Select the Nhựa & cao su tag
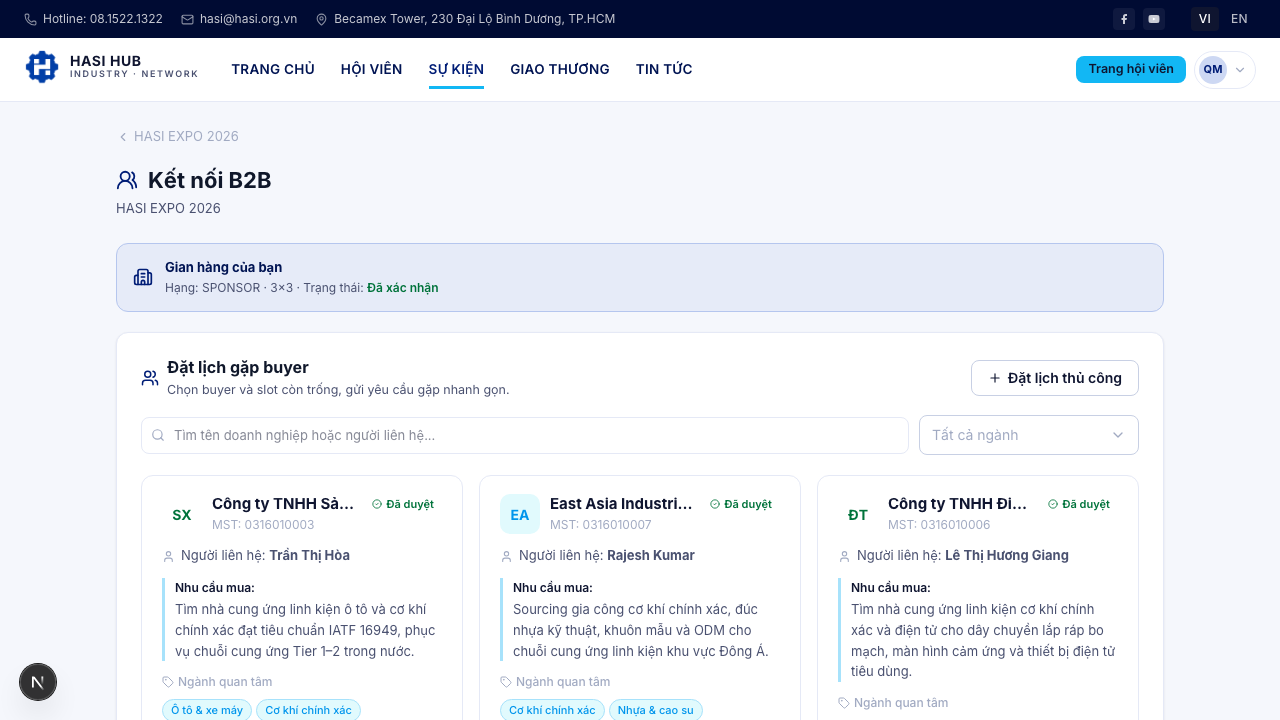 tap(656, 710)
